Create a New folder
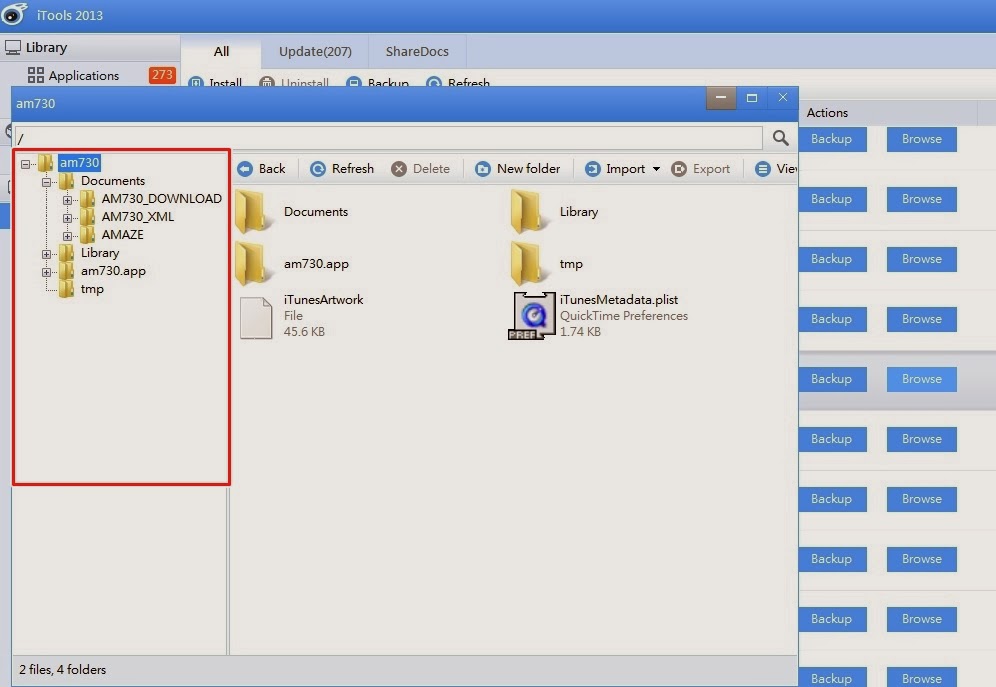This screenshot has width=996, height=687. click(518, 169)
